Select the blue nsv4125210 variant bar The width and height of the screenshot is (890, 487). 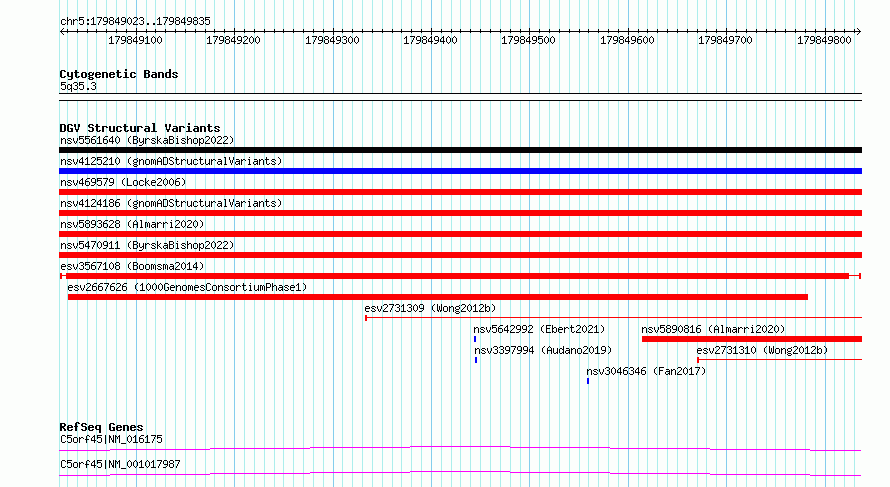click(x=460, y=171)
